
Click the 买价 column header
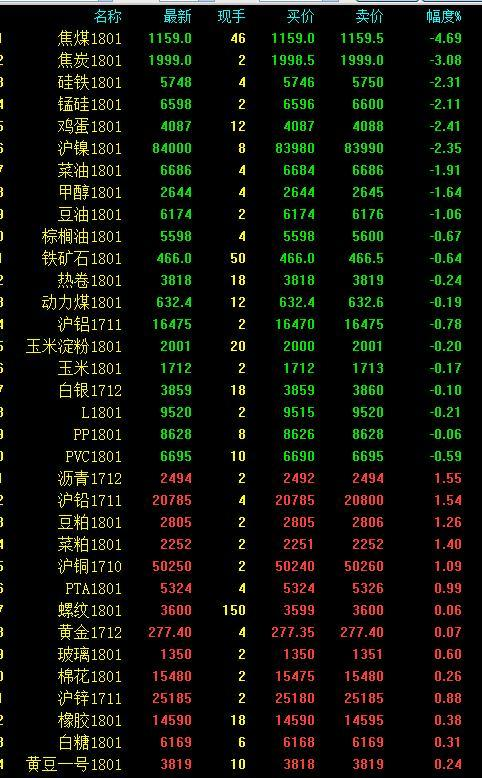(300, 16)
